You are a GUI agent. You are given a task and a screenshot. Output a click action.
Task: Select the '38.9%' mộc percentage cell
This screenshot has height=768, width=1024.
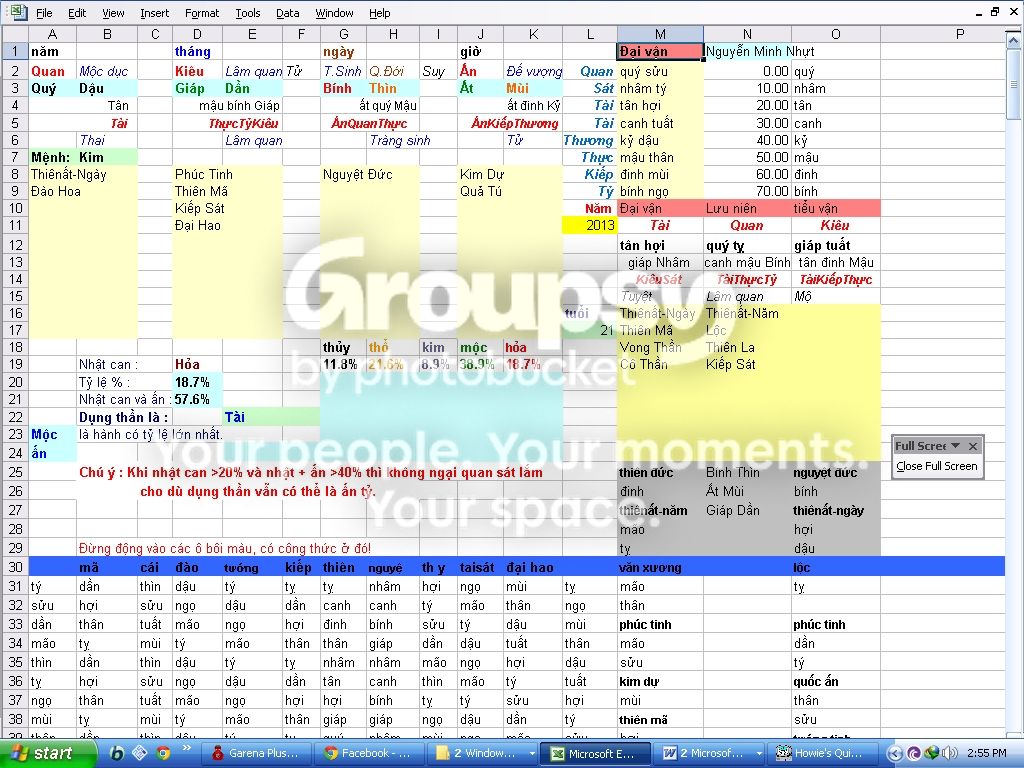(480, 364)
